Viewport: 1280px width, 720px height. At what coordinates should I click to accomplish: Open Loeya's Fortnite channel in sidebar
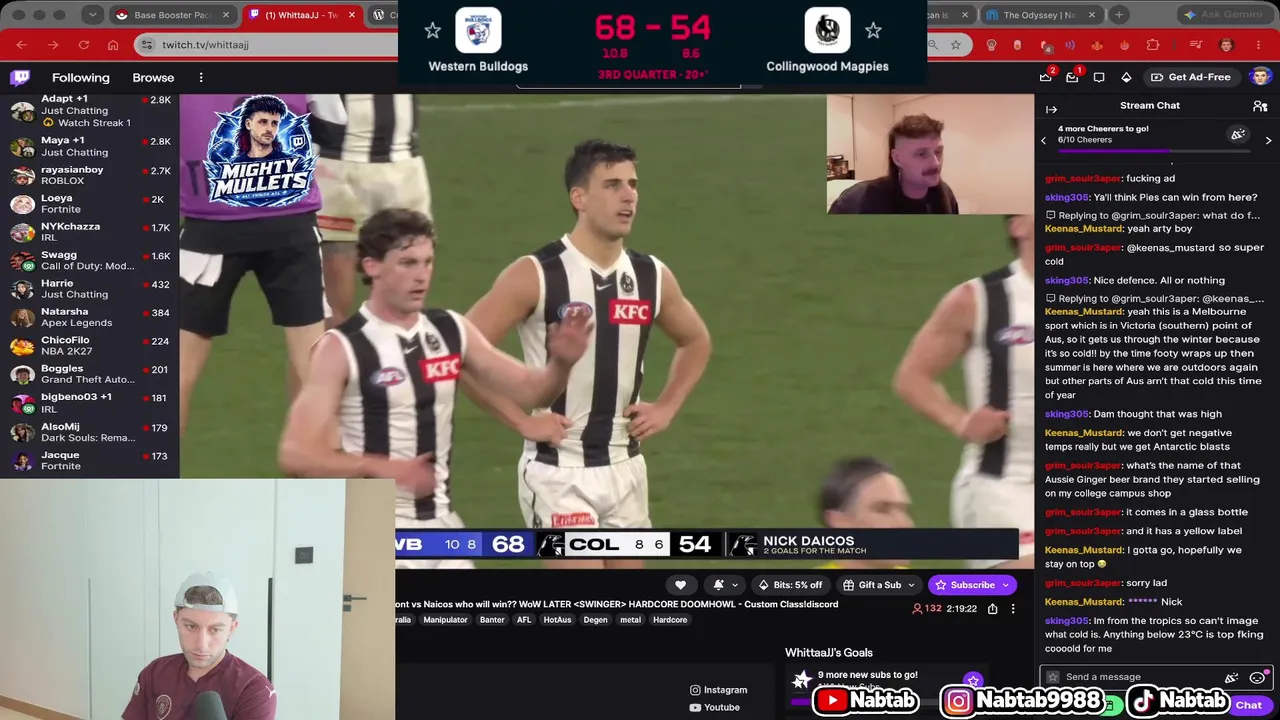90,204
